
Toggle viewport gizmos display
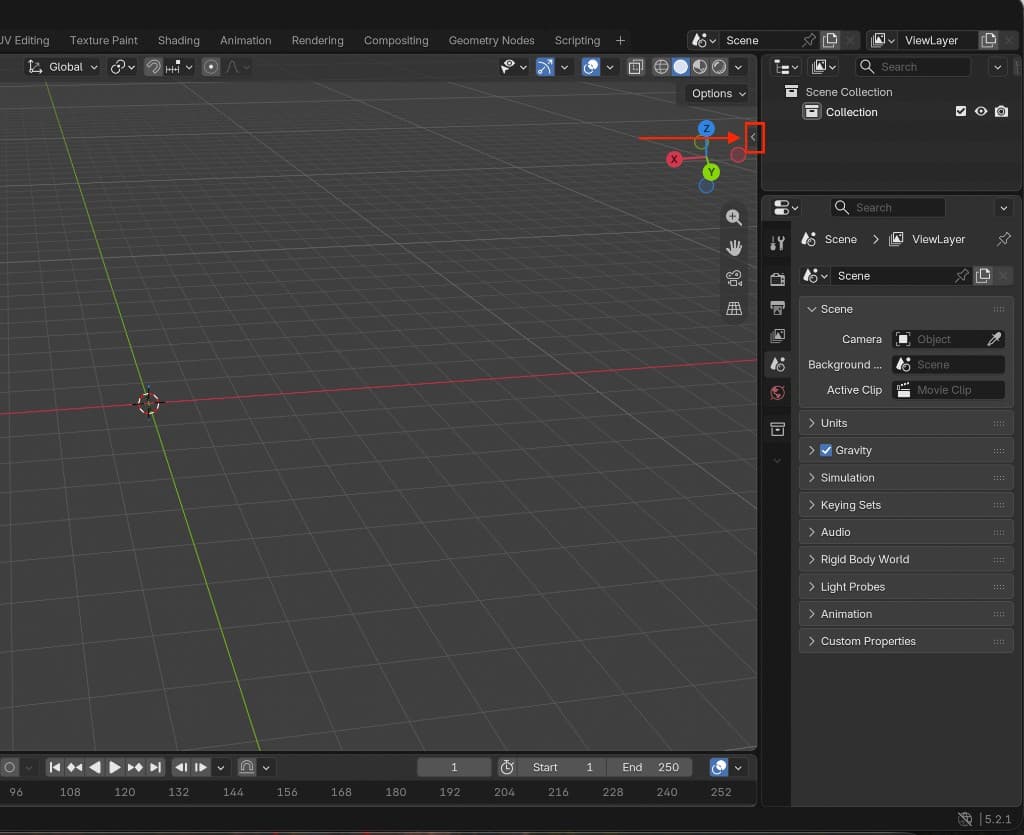click(545, 67)
